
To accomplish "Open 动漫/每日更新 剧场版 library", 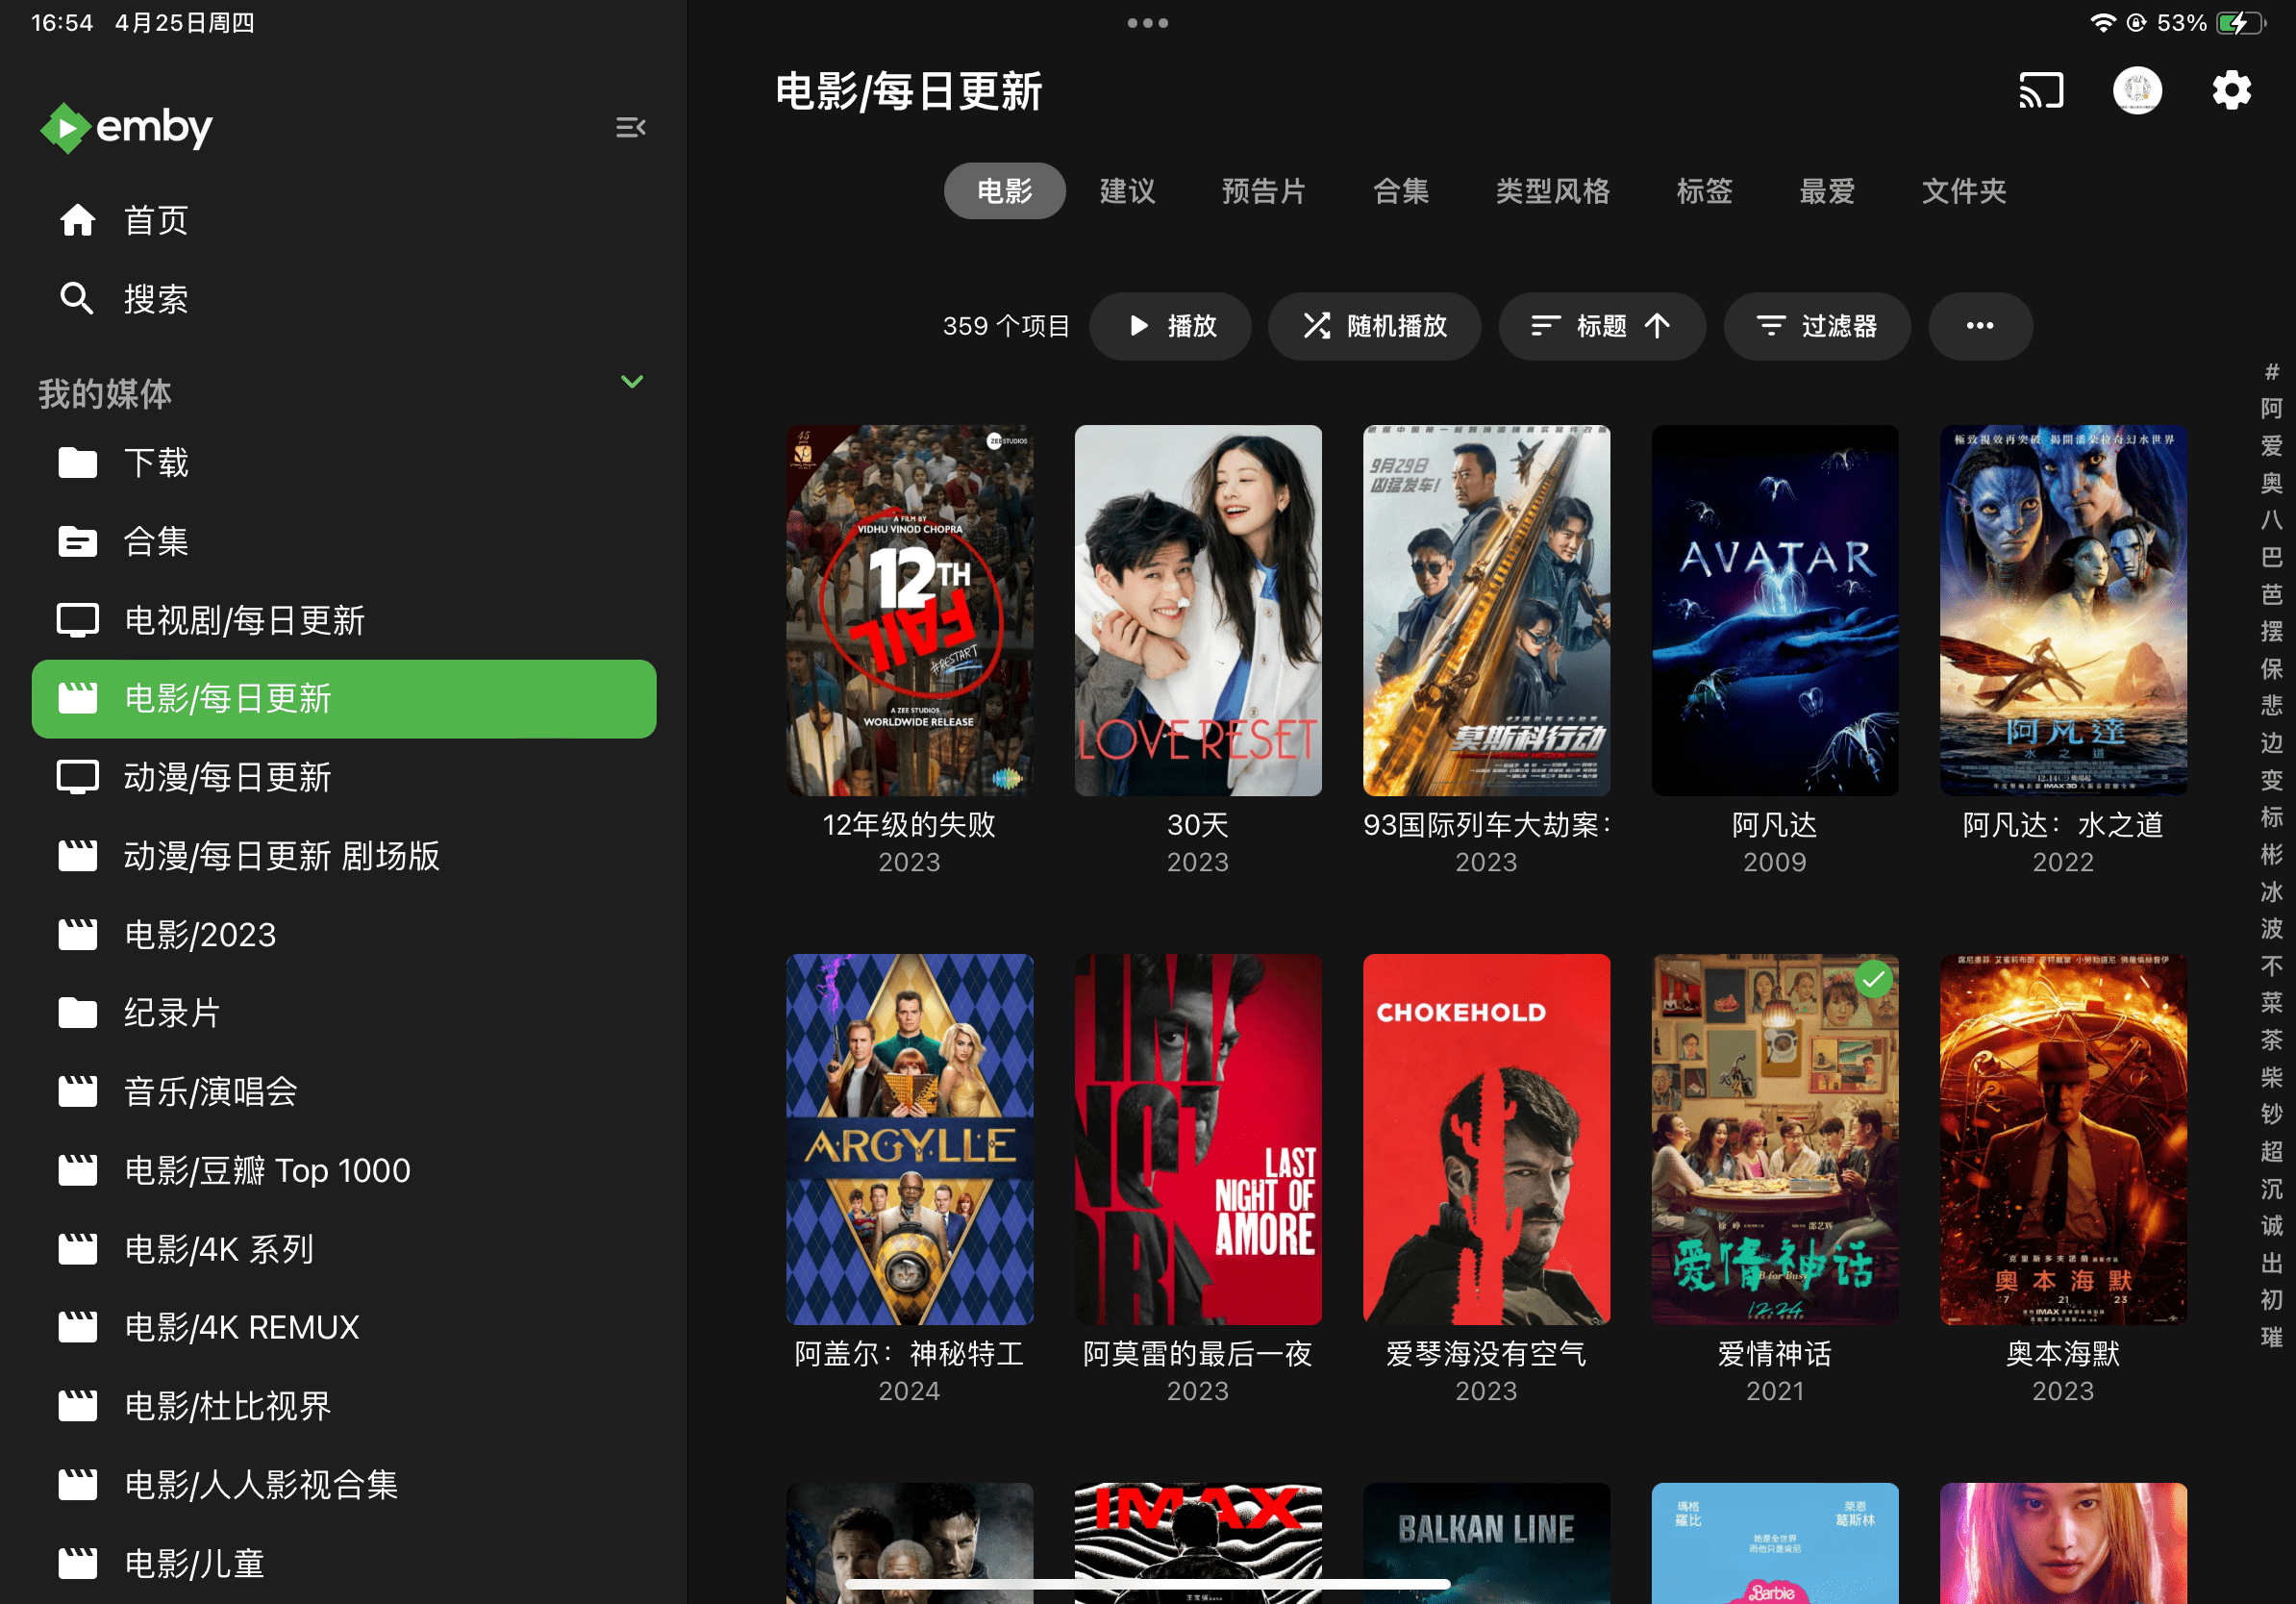I will click(344, 856).
